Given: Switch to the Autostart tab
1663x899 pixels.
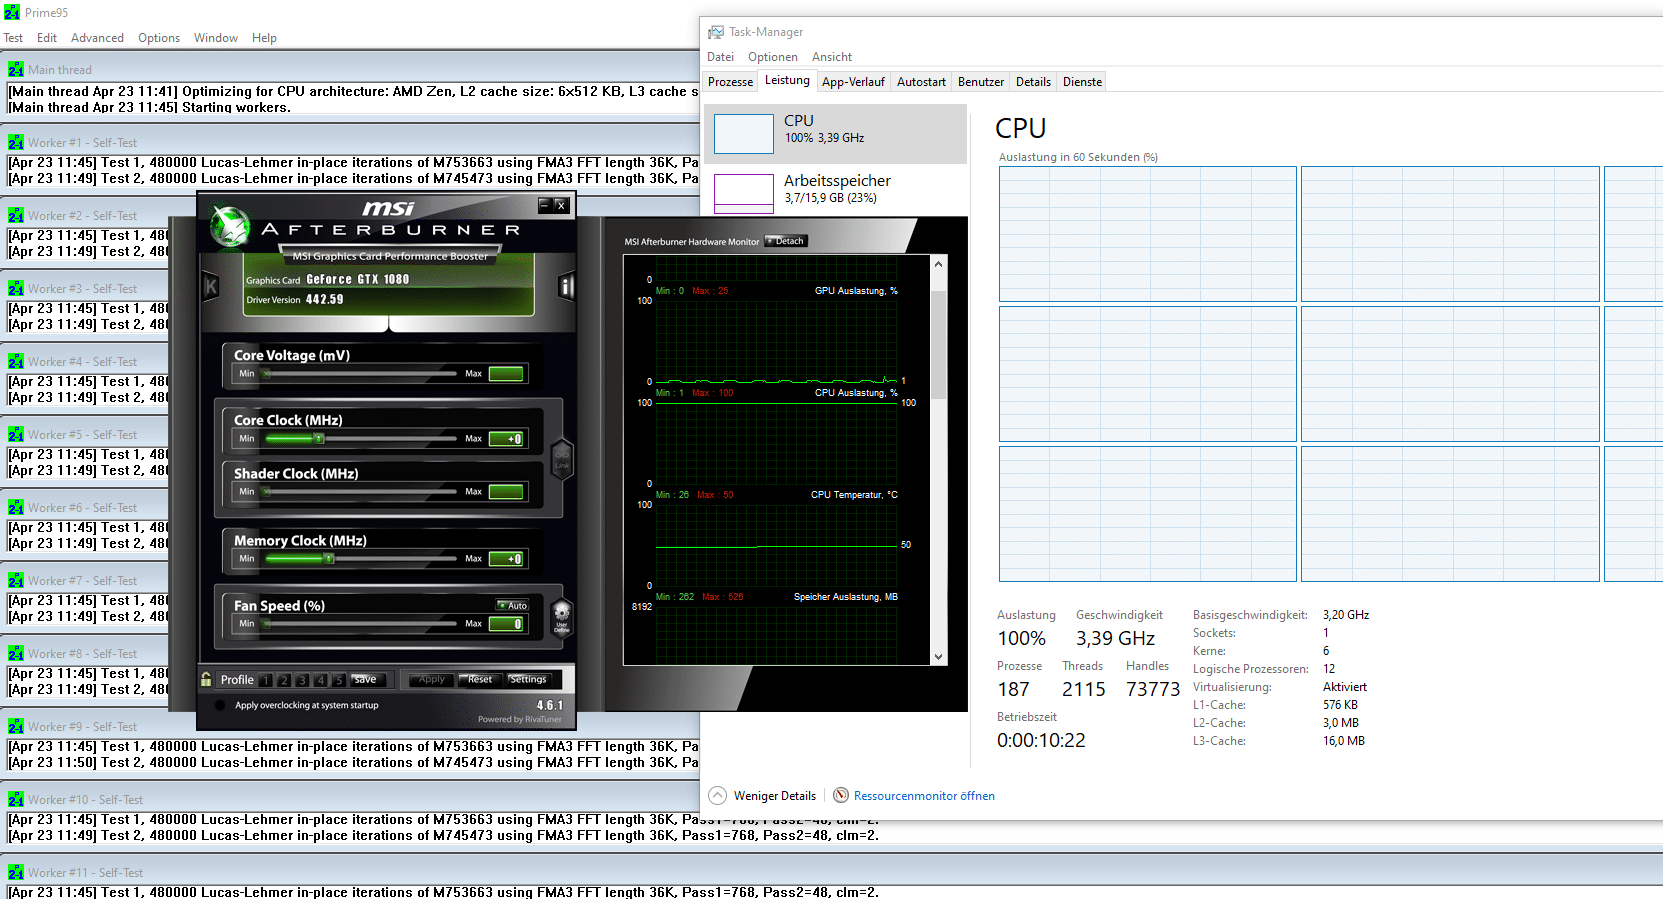Looking at the screenshot, I should (921, 82).
